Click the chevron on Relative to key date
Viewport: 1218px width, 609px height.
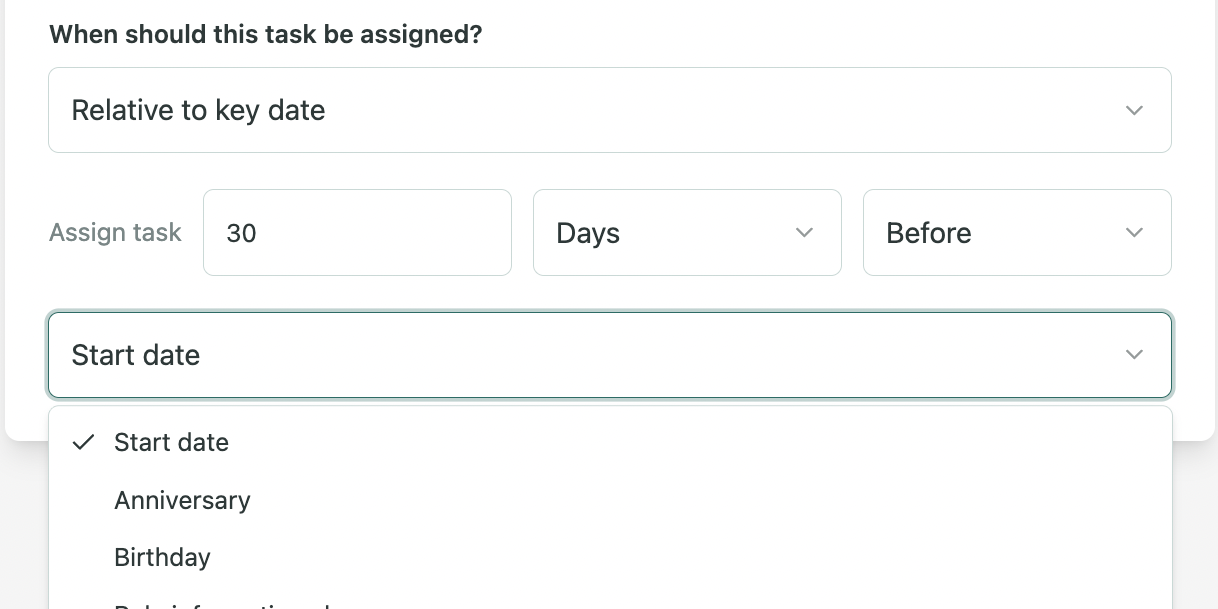(x=1134, y=110)
